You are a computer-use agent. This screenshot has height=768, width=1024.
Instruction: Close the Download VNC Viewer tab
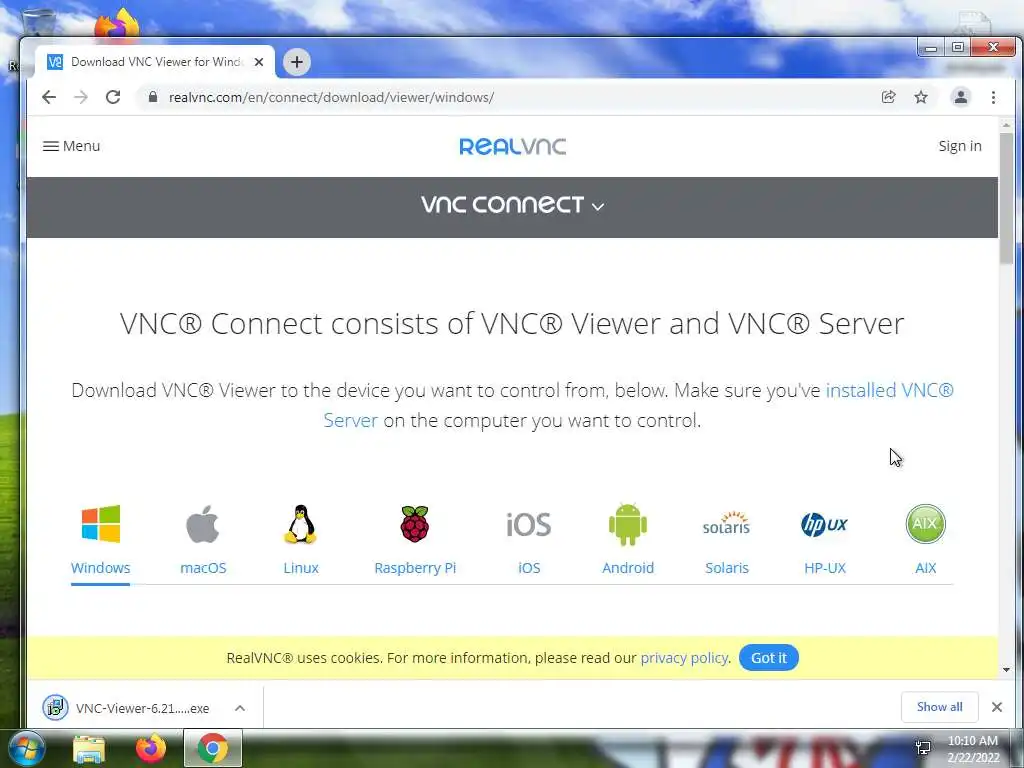click(259, 62)
